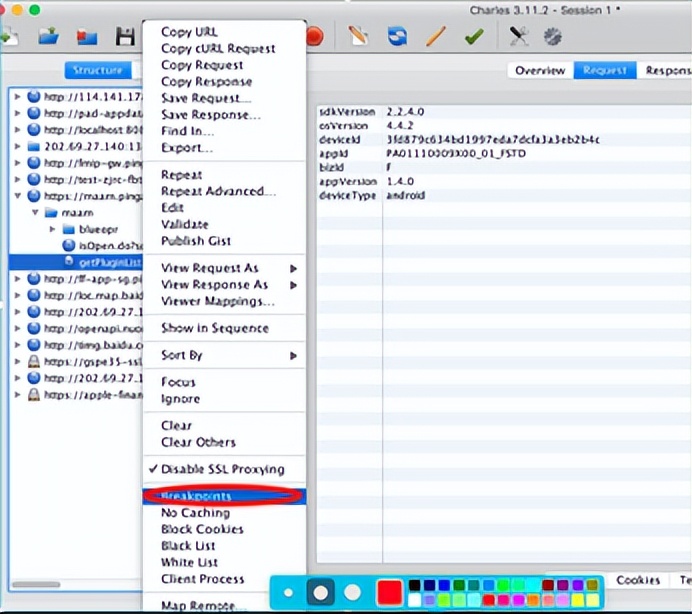This screenshot has height=614, width=692.
Task: Click the Repeat request circular arrows icon
Action: click(397, 37)
